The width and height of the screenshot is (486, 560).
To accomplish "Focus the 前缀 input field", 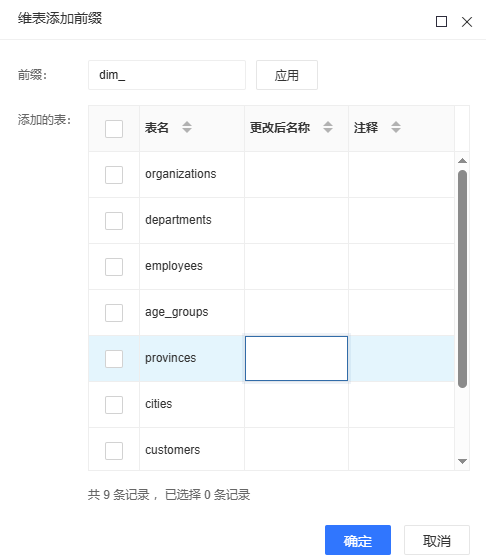I will click(x=167, y=75).
